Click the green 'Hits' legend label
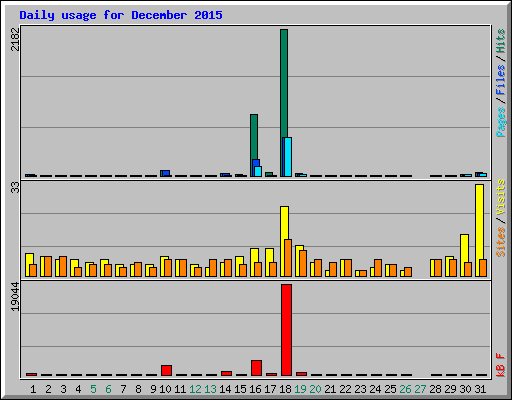The image size is (512, 400). [500, 41]
